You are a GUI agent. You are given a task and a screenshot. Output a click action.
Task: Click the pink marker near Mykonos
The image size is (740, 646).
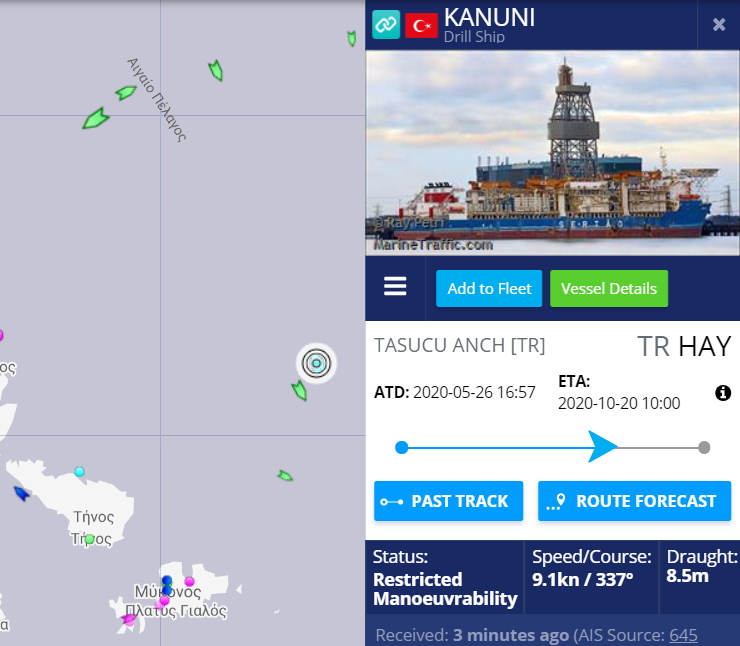(x=189, y=581)
